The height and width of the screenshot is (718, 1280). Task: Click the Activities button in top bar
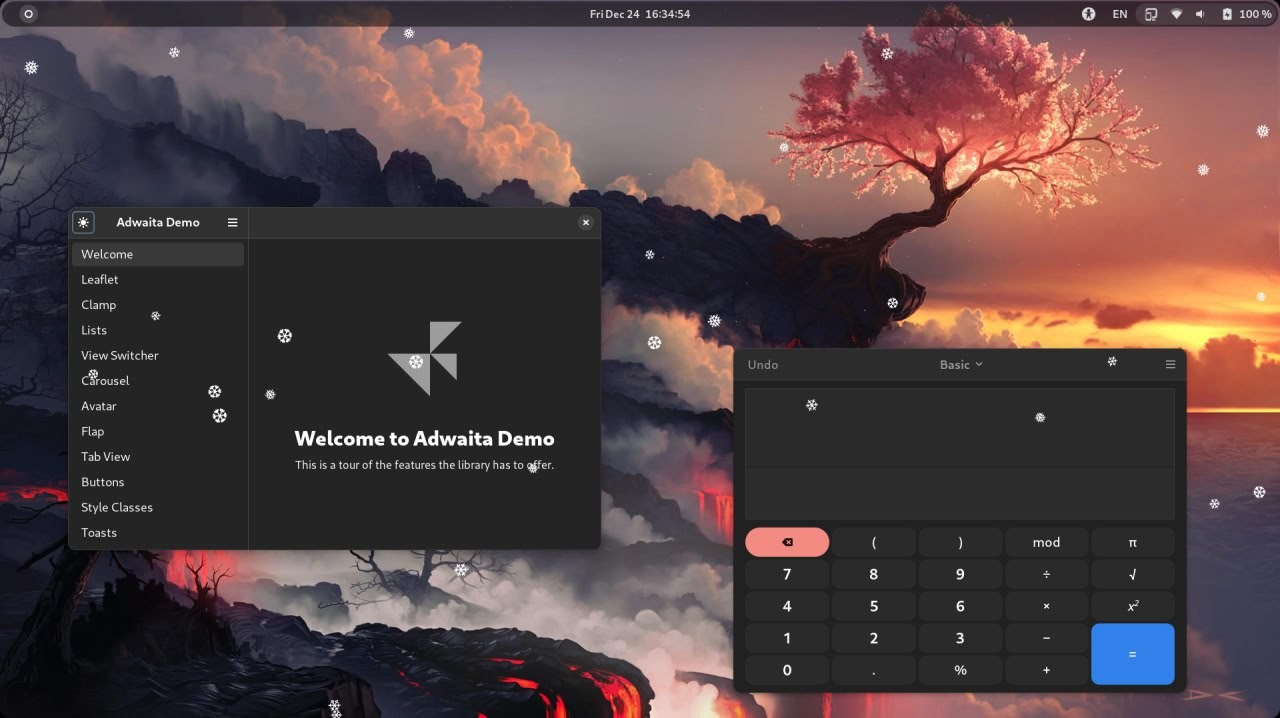coord(28,14)
